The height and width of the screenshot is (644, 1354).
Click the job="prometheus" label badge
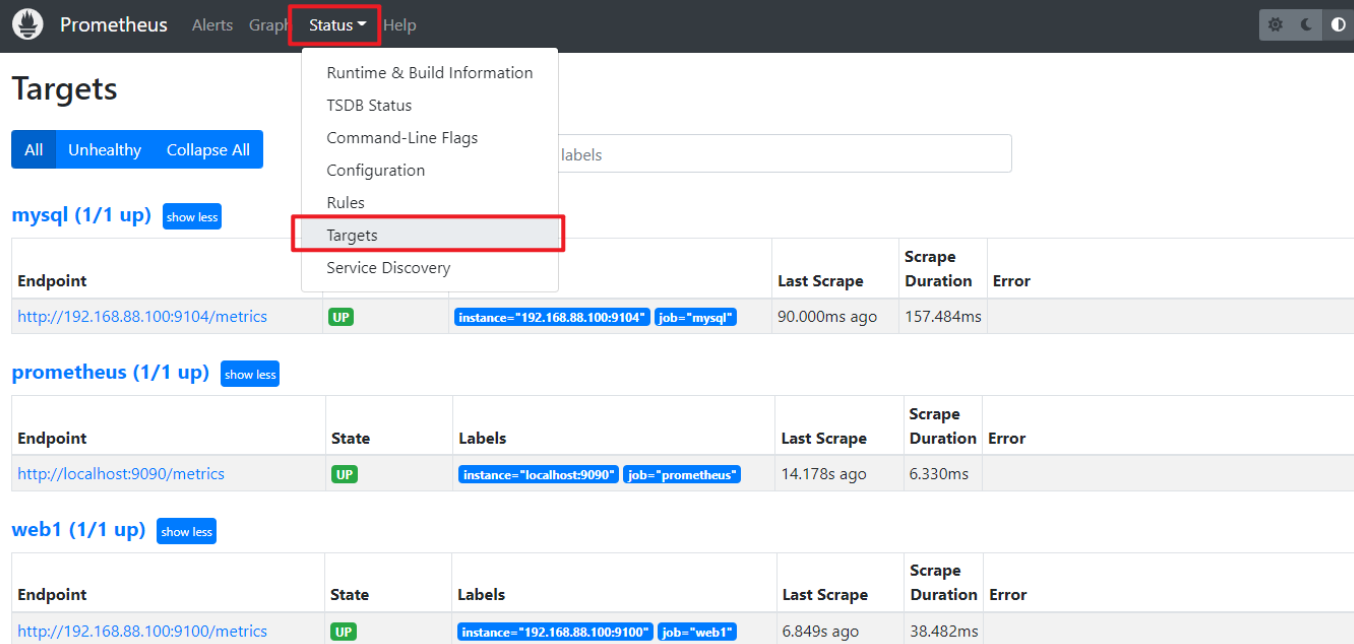[x=682, y=474]
